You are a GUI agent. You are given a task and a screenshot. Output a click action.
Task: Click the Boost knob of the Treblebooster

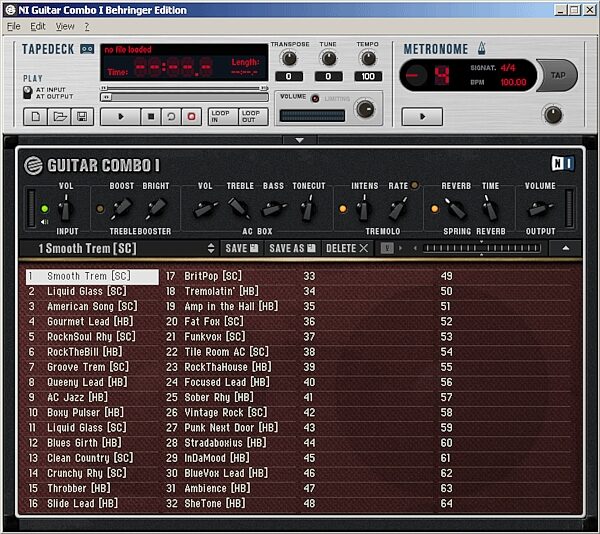click(x=121, y=208)
